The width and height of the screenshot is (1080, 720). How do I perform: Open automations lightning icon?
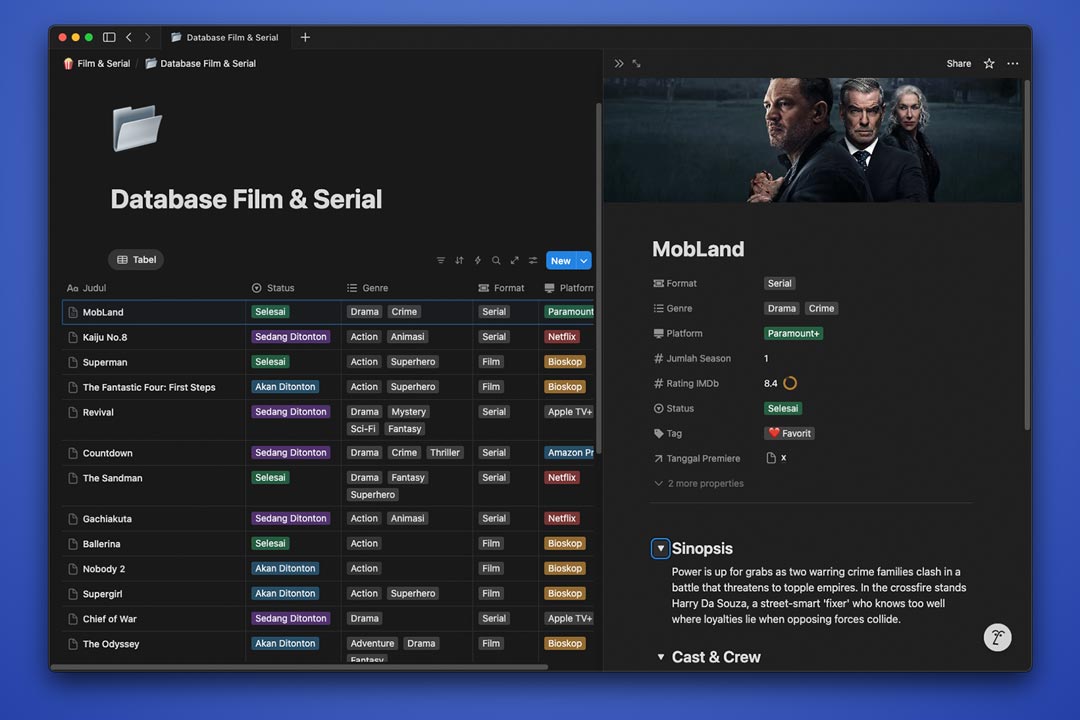pyautogui.click(x=477, y=260)
